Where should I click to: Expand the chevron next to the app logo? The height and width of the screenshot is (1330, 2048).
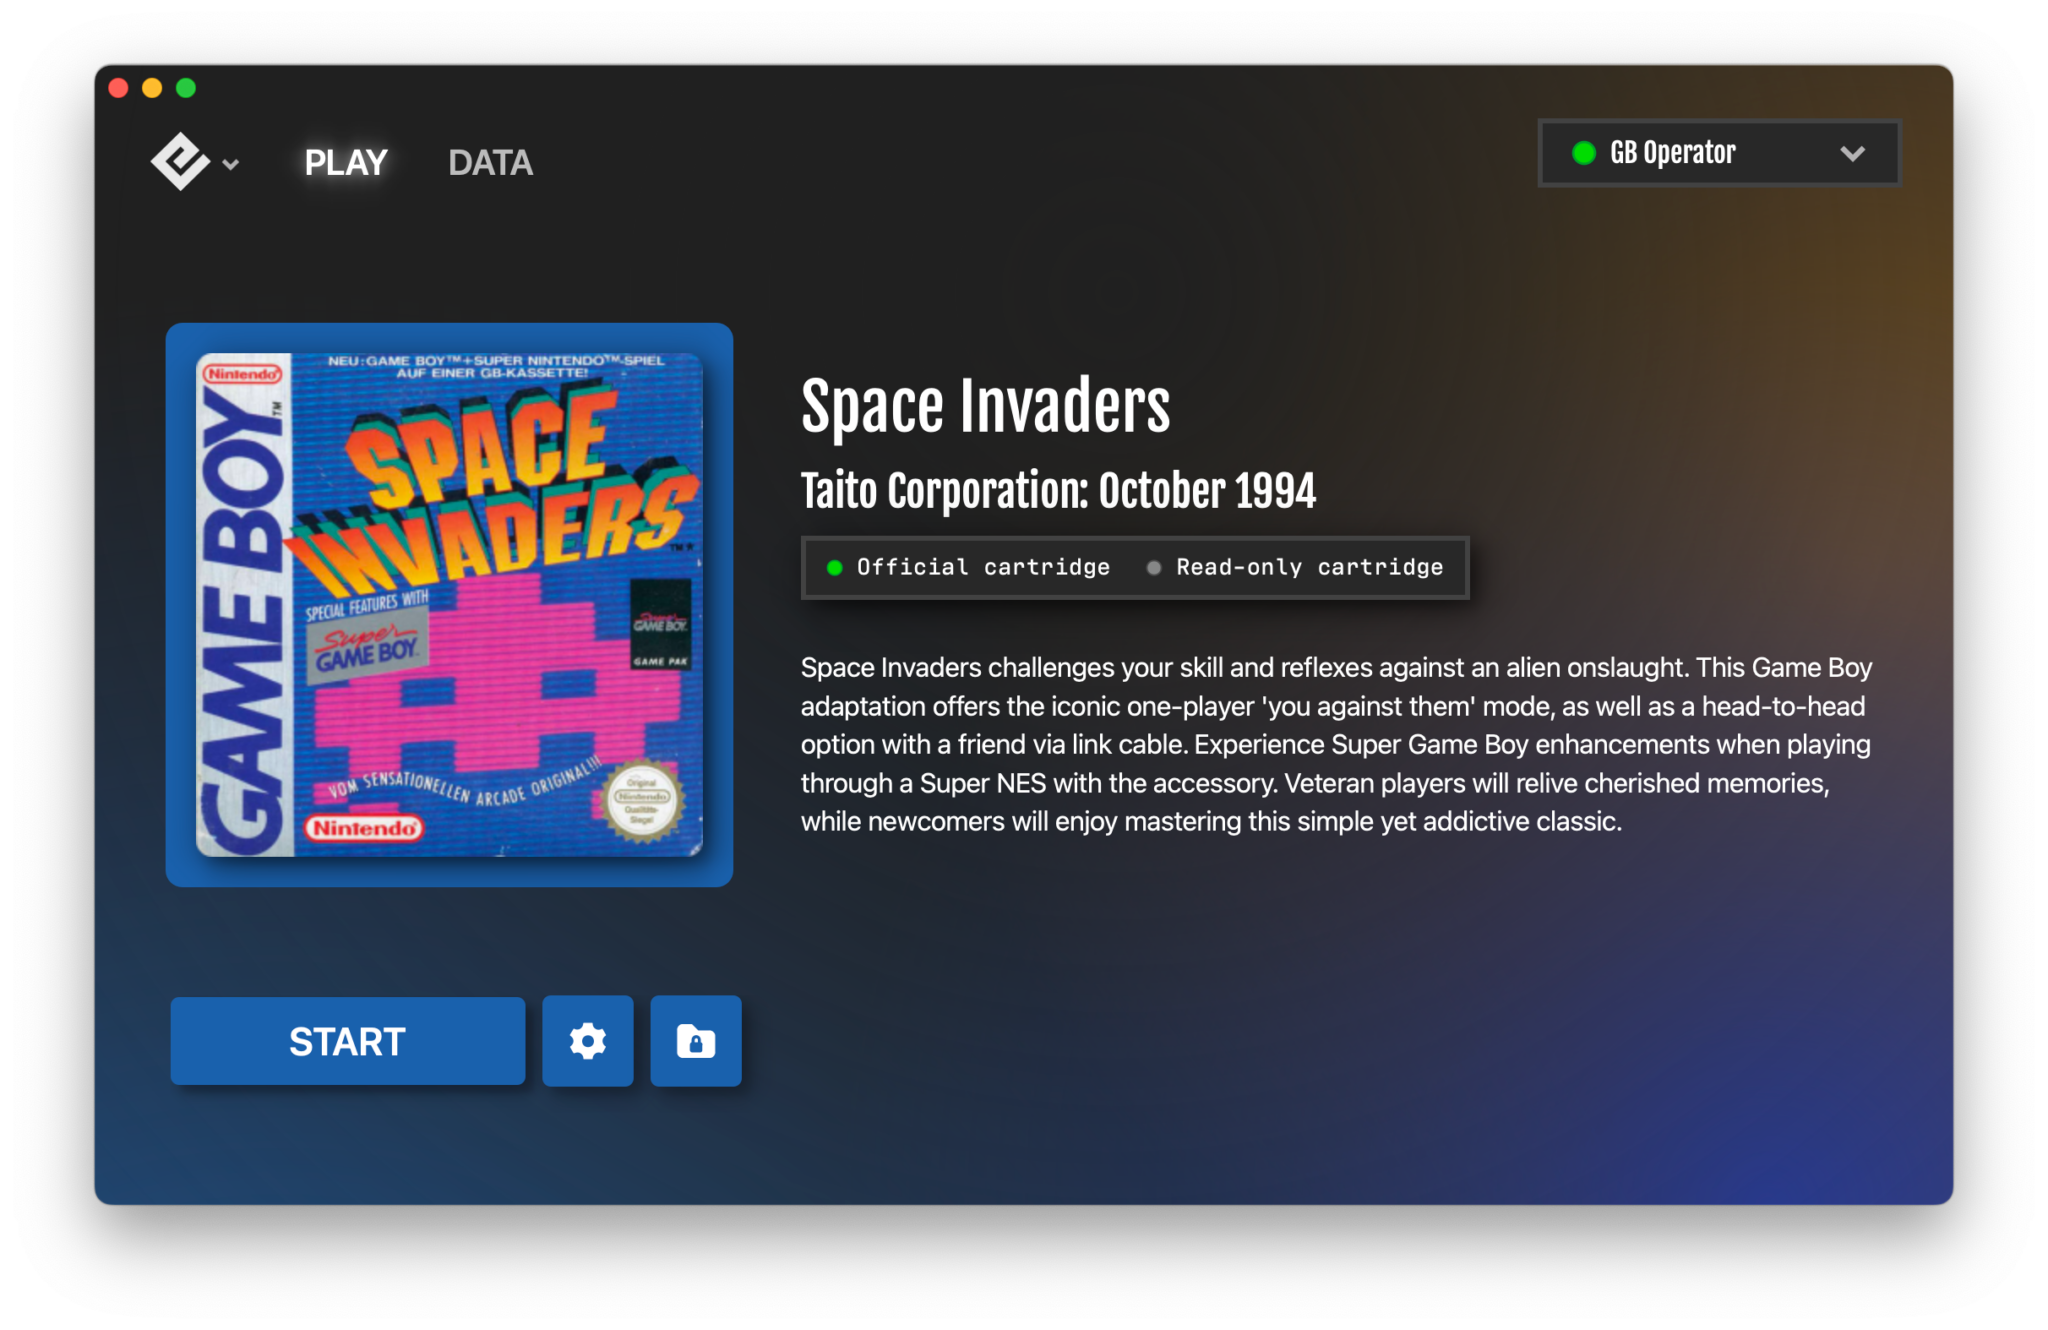click(231, 164)
